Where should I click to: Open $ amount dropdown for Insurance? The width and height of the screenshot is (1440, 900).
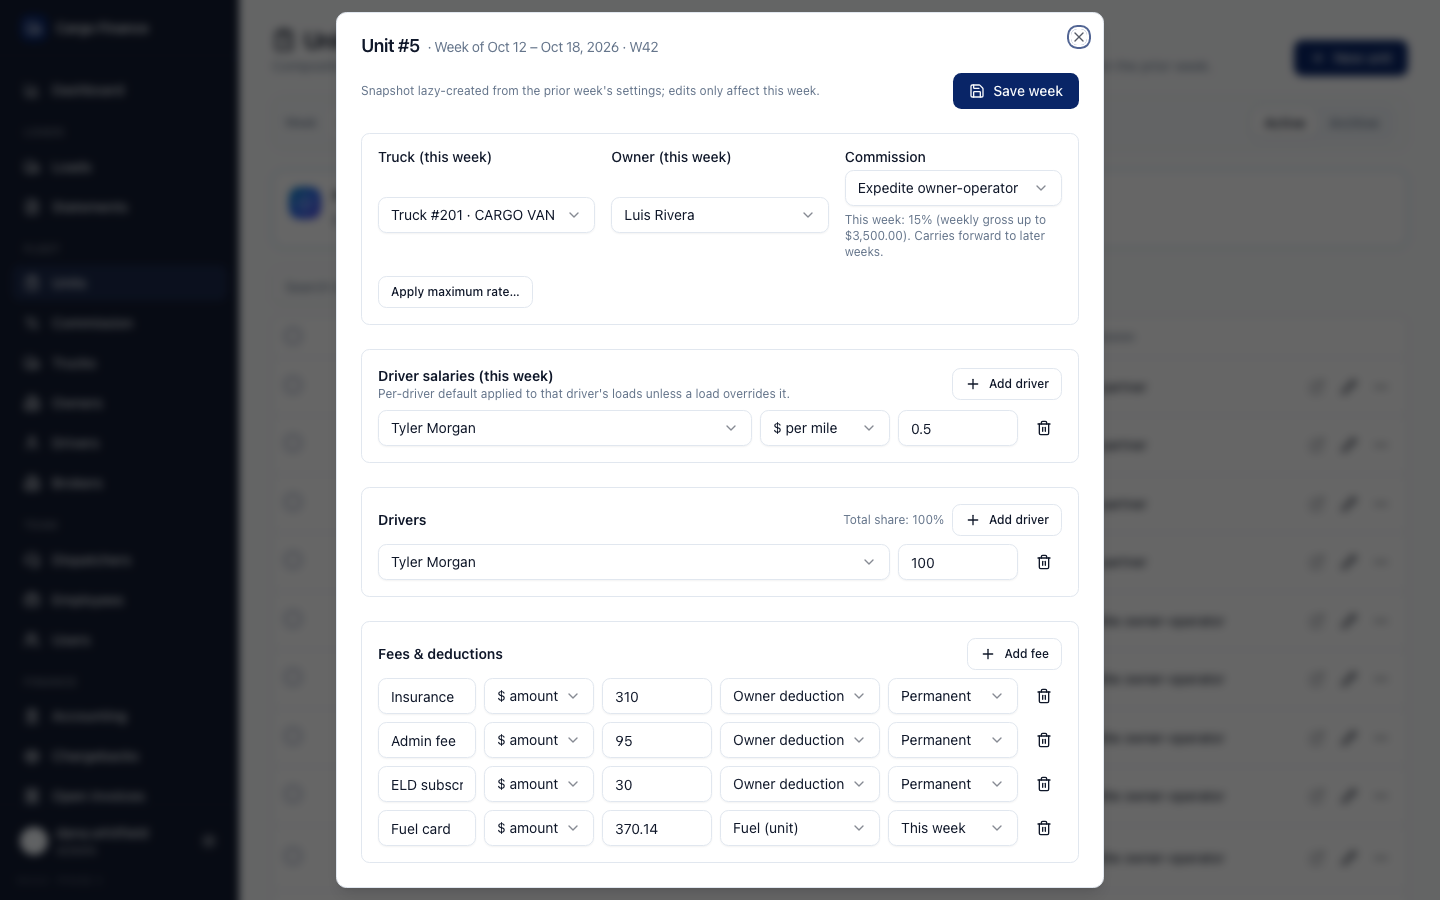click(x=538, y=696)
